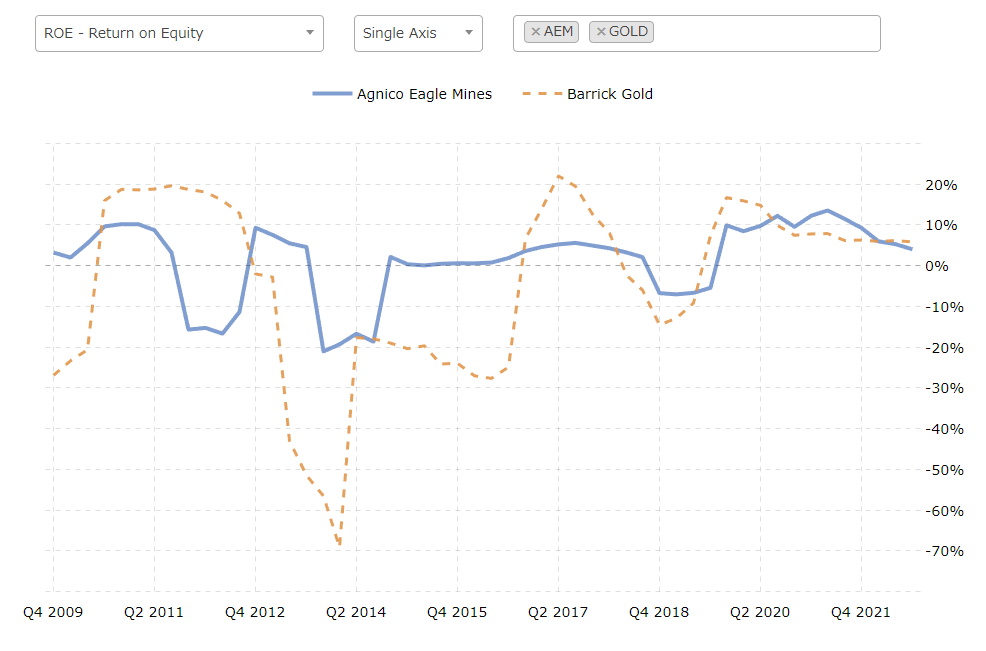Select the AEM ticker chip
Image resolution: width=986 pixels, height=651 pixels.
[x=551, y=31]
